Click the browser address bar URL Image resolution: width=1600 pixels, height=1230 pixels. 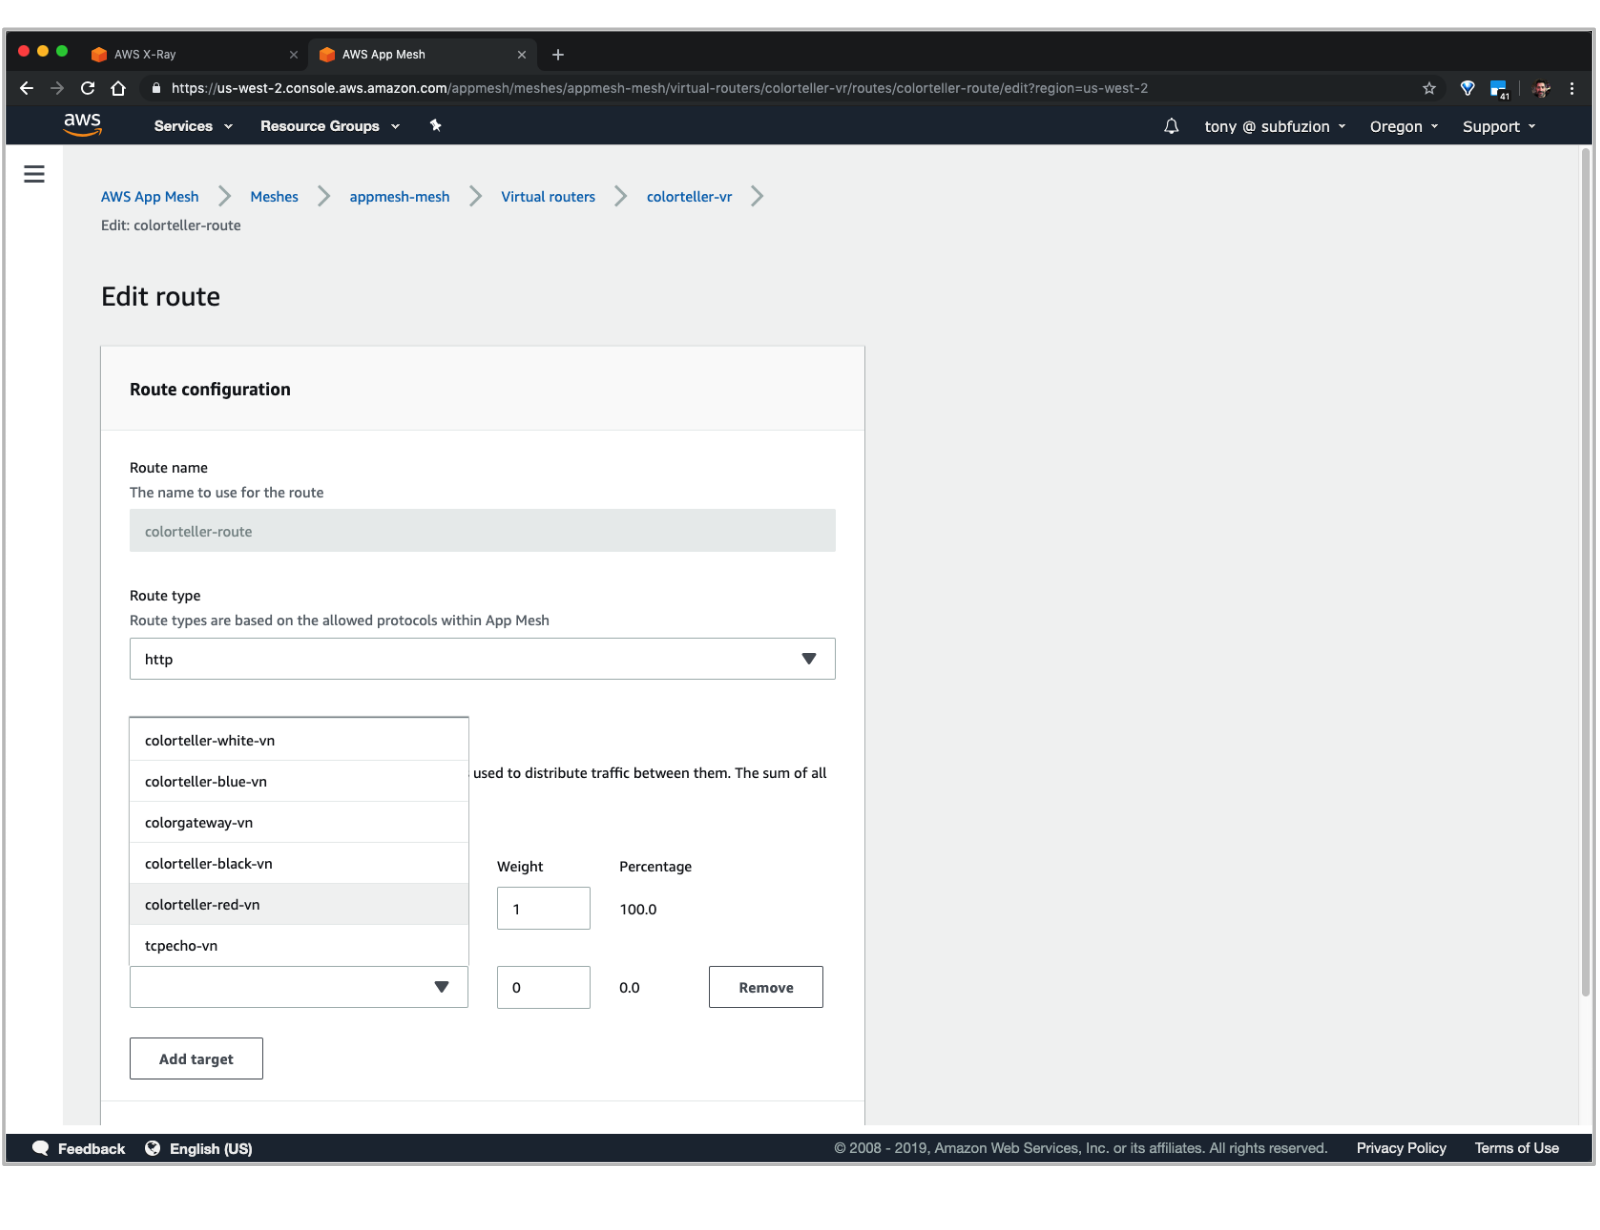pyautogui.click(x=659, y=88)
